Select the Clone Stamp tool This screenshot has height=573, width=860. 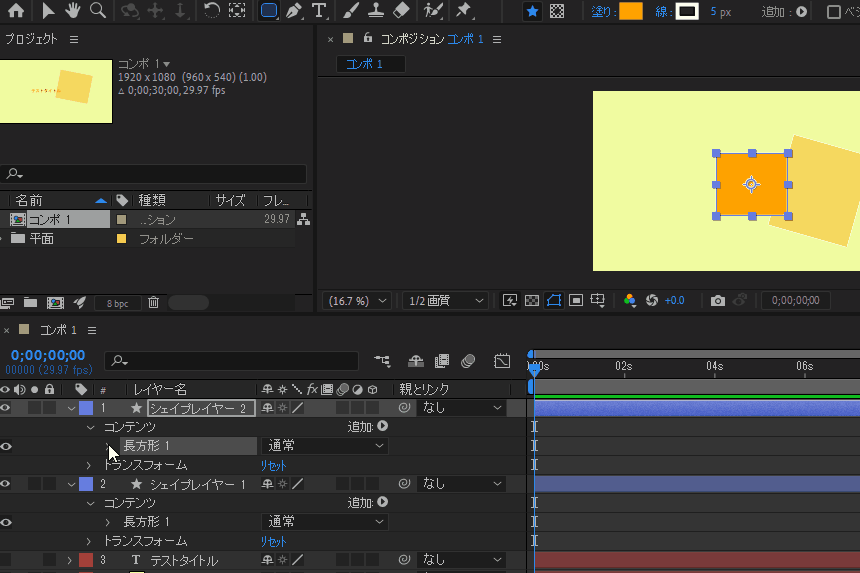click(x=376, y=10)
